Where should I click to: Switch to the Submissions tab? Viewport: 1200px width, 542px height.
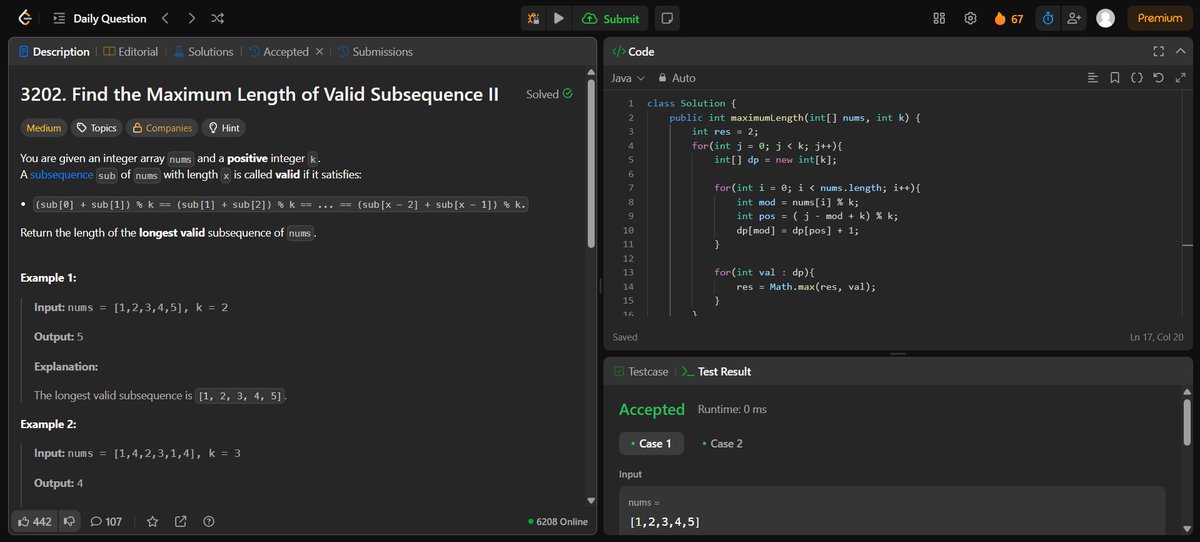[x=376, y=52]
